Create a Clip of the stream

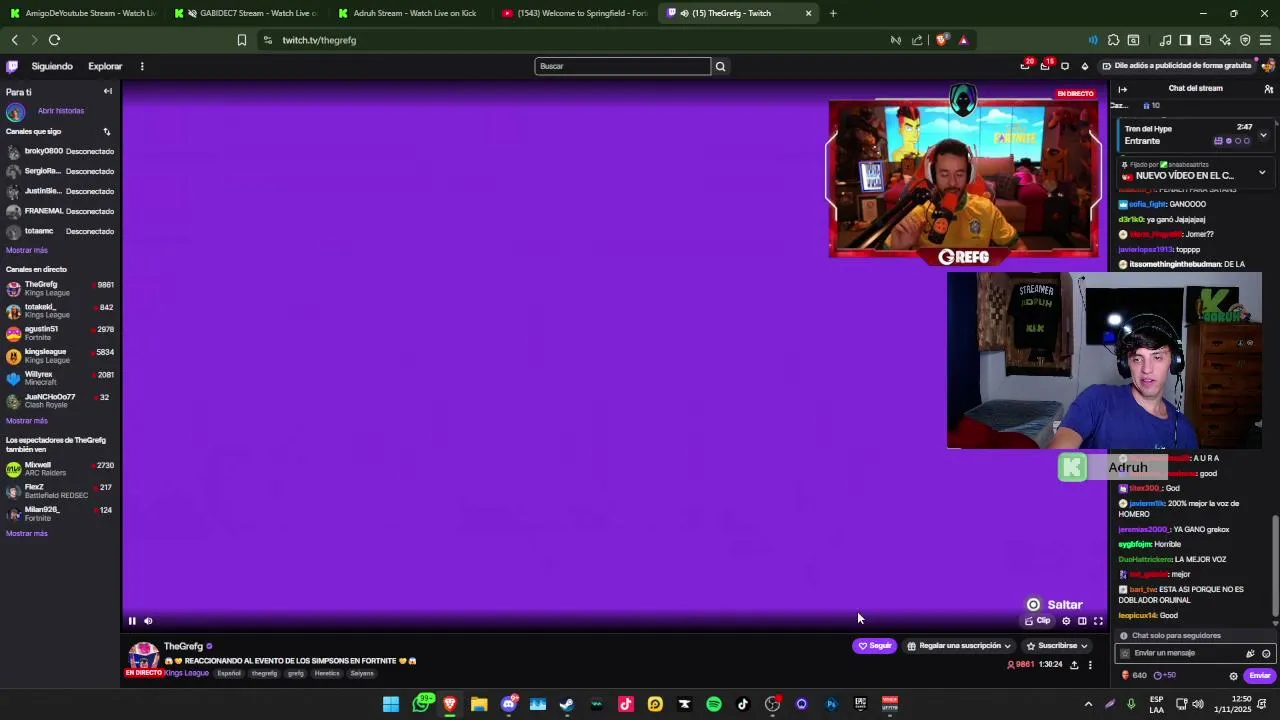pos(1038,621)
